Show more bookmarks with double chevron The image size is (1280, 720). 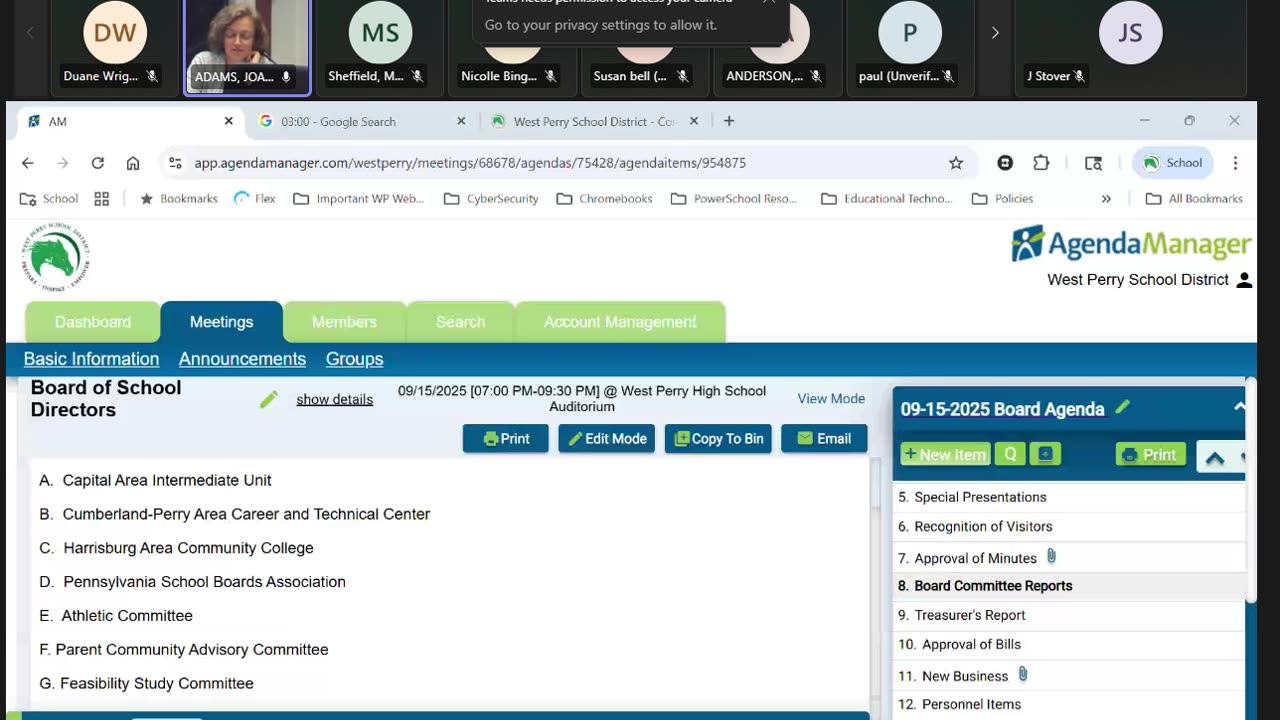[x=1106, y=199]
